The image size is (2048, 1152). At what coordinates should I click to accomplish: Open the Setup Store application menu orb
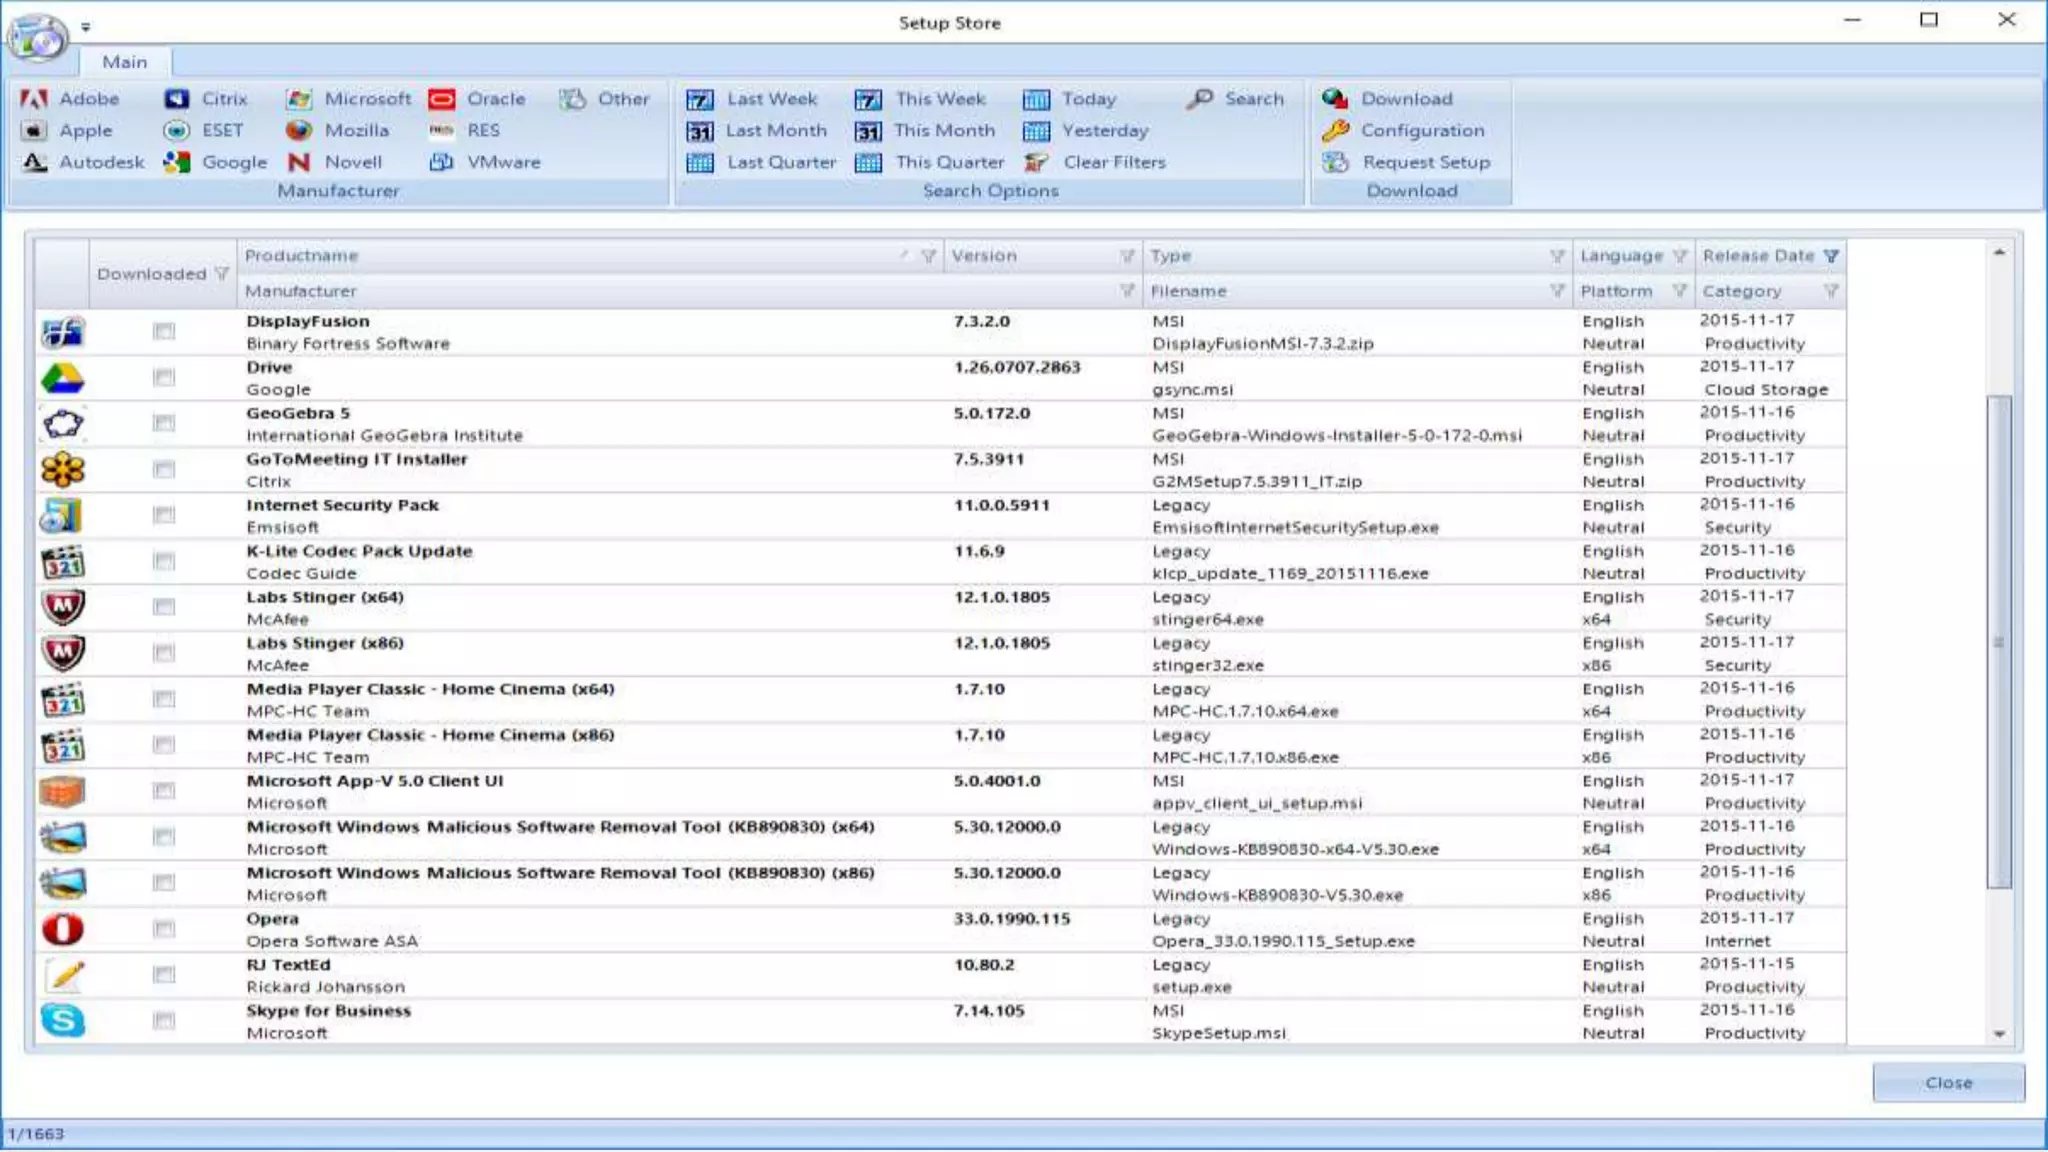click(37, 37)
